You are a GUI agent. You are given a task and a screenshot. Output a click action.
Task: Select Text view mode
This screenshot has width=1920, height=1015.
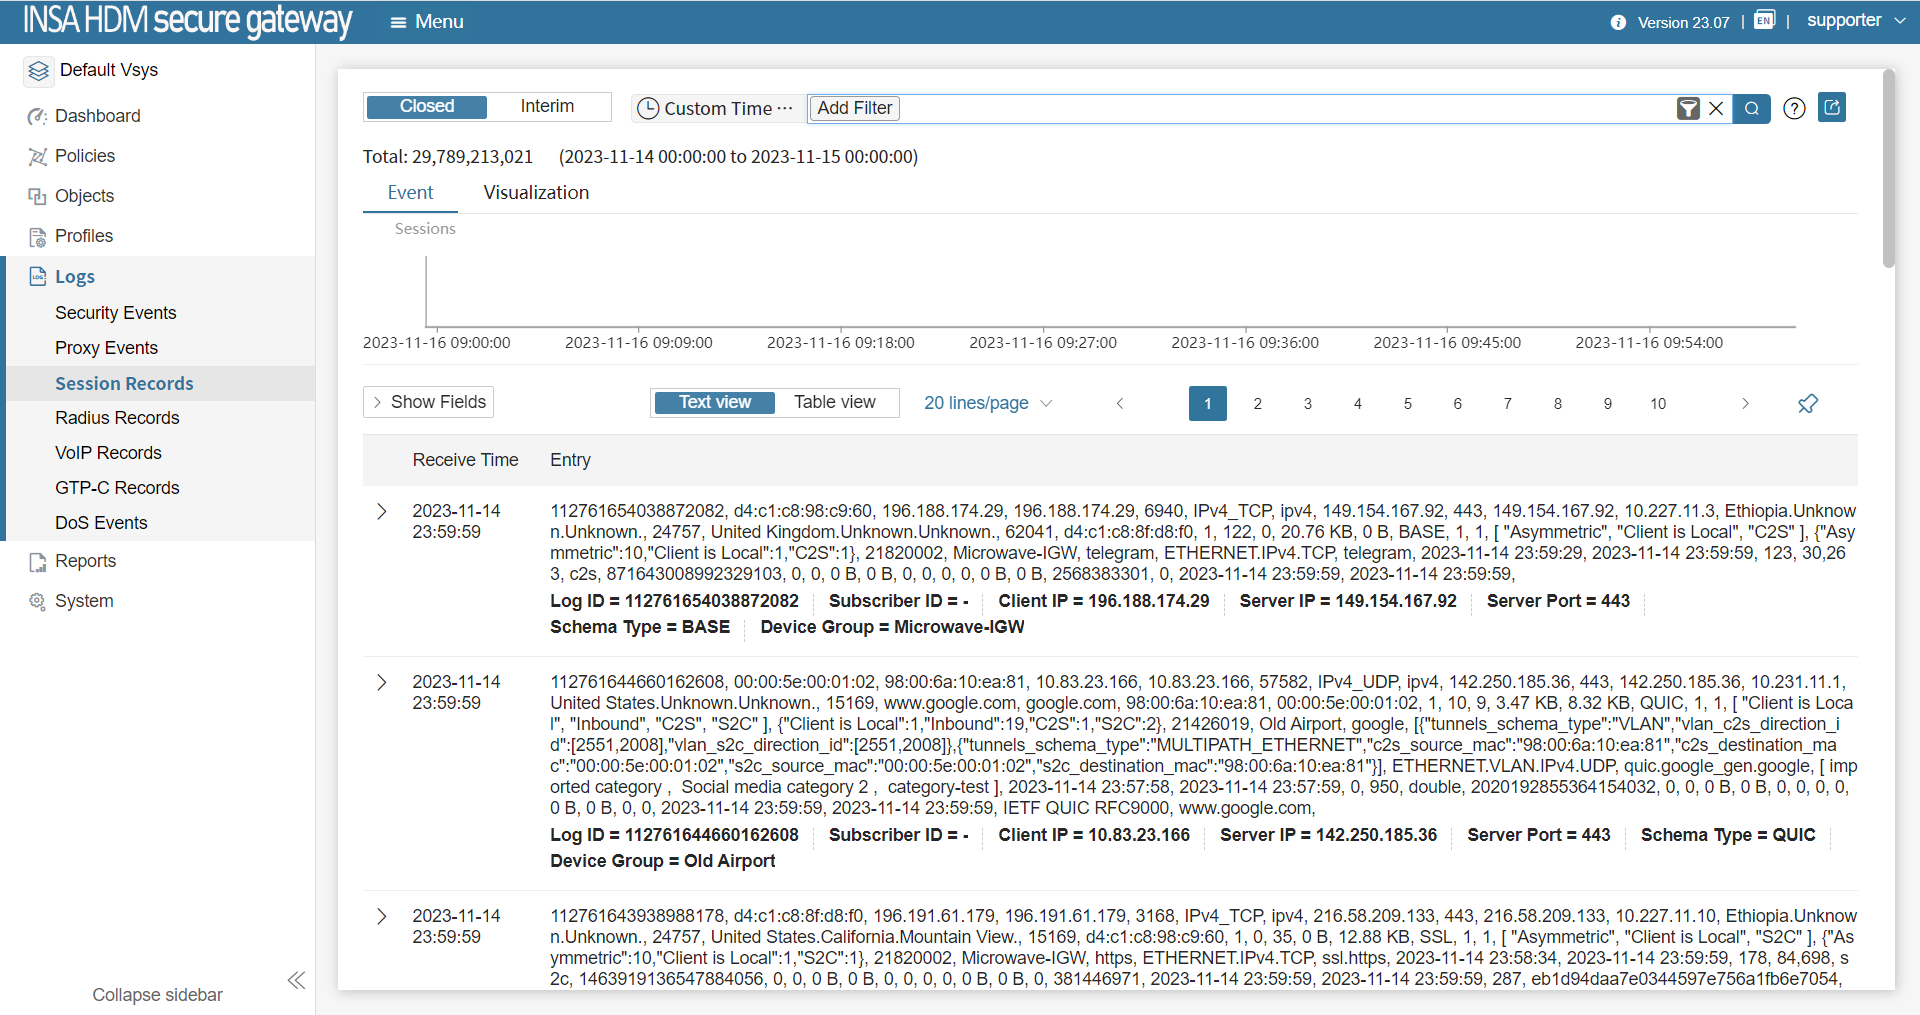click(x=714, y=402)
